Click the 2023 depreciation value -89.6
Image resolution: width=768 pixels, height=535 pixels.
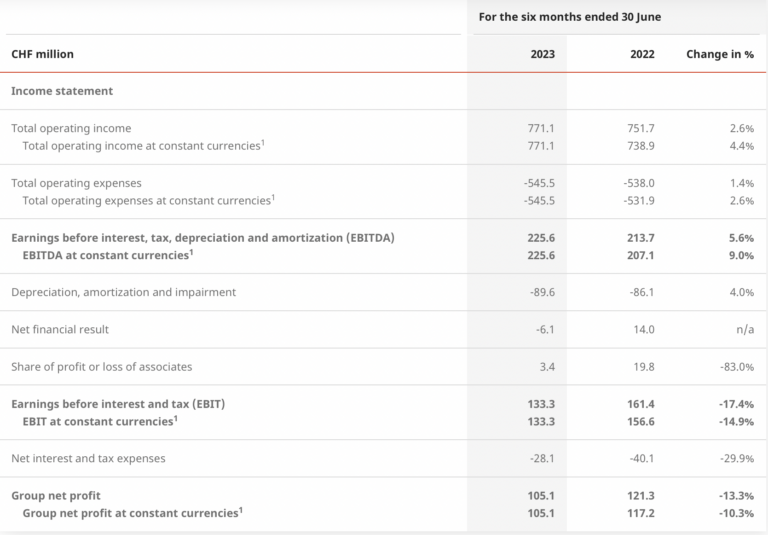click(539, 292)
